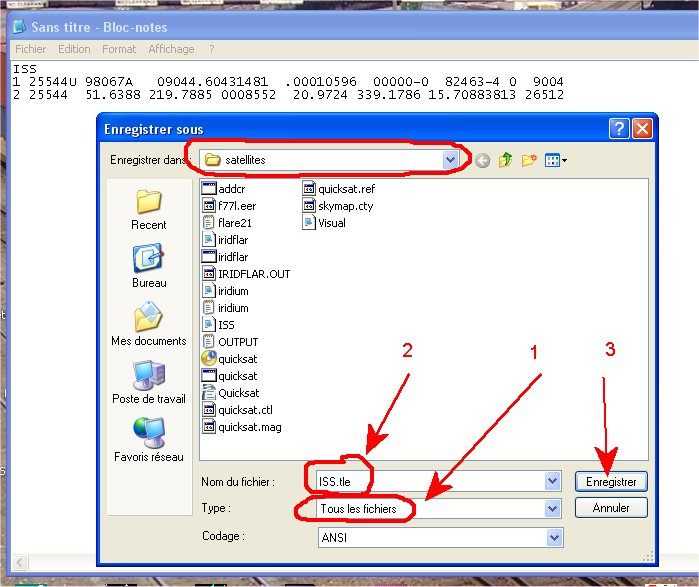Close the Enregistrer sous dialog
The height and width of the screenshot is (587, 699).
point(642,129)
